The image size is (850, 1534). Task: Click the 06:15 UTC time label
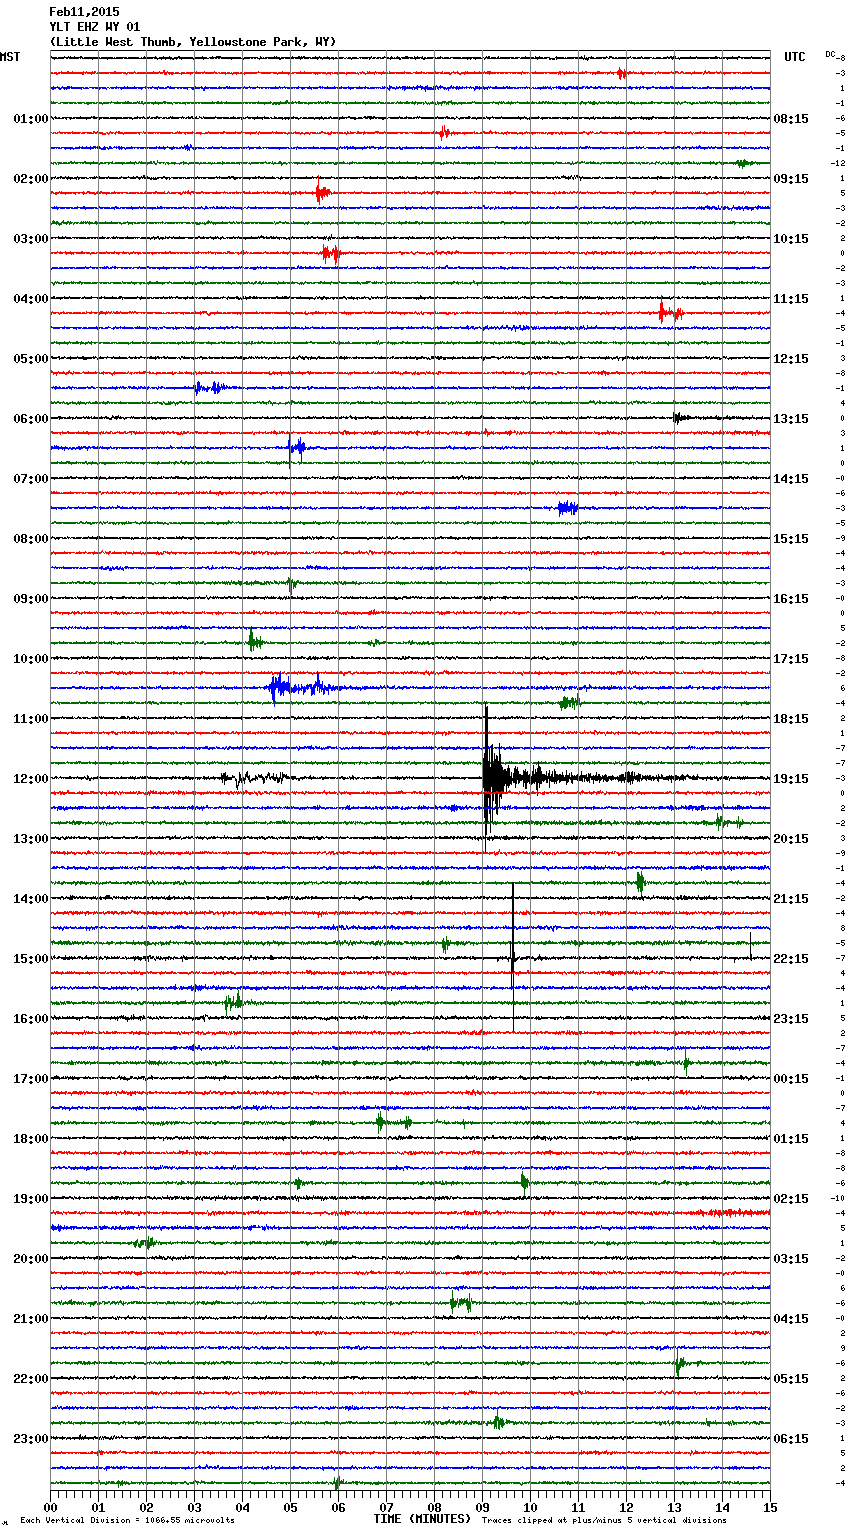coord(791,1439)
